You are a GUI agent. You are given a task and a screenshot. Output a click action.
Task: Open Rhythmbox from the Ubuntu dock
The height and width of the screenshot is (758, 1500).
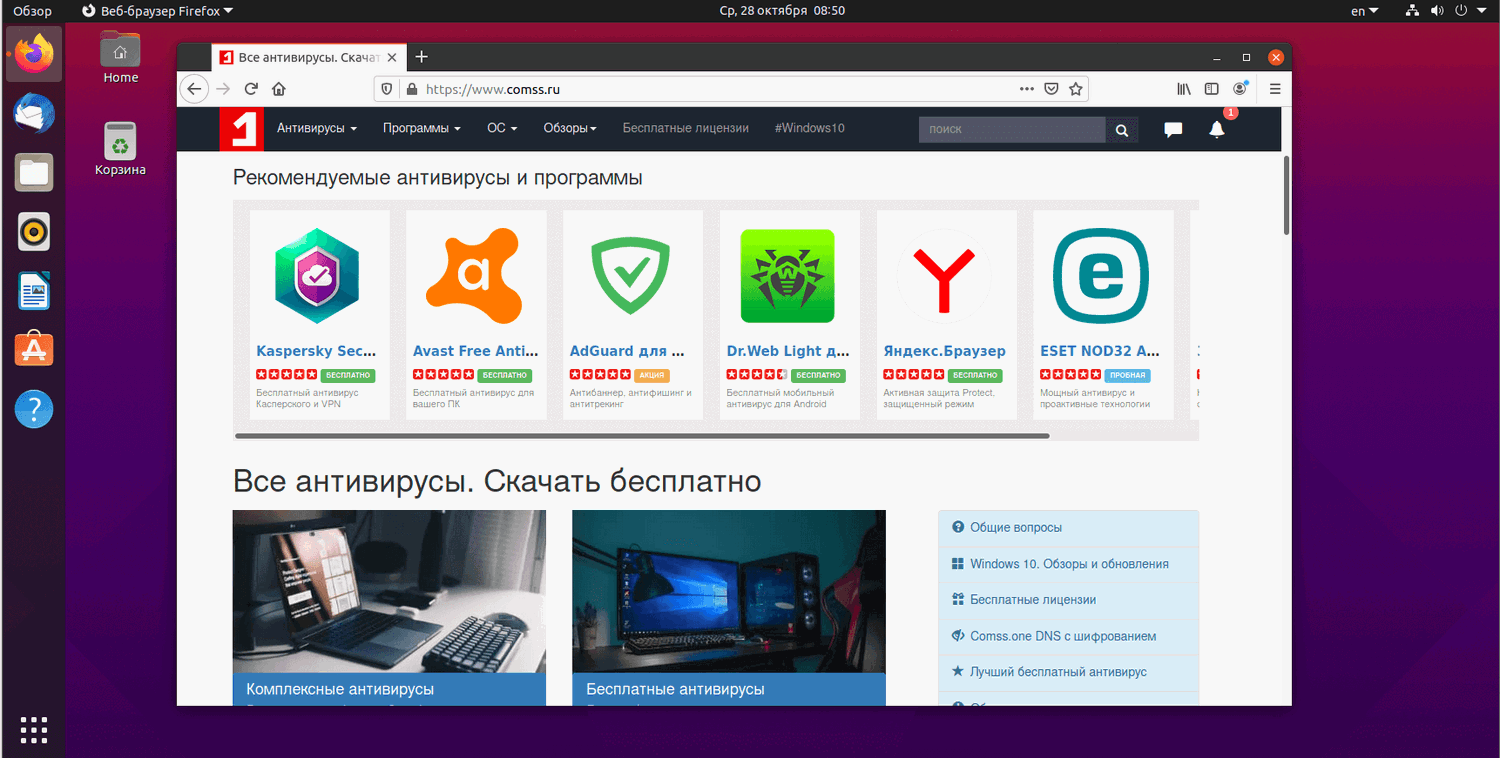34,233
